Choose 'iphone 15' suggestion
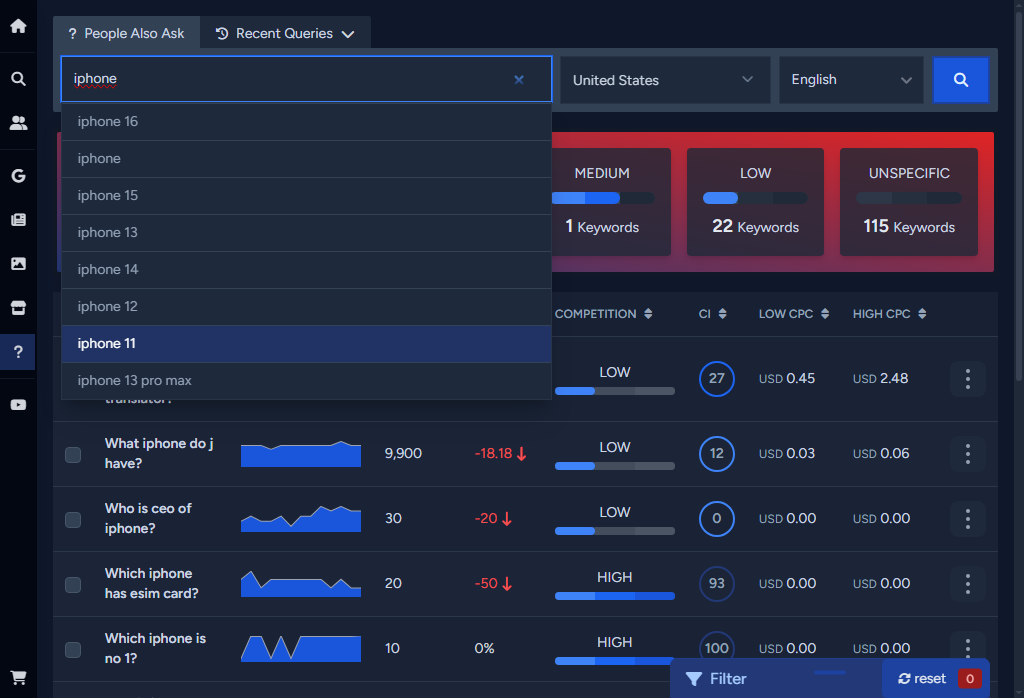The height and width of the screenshot is (698, 1024). pos(306,196)
